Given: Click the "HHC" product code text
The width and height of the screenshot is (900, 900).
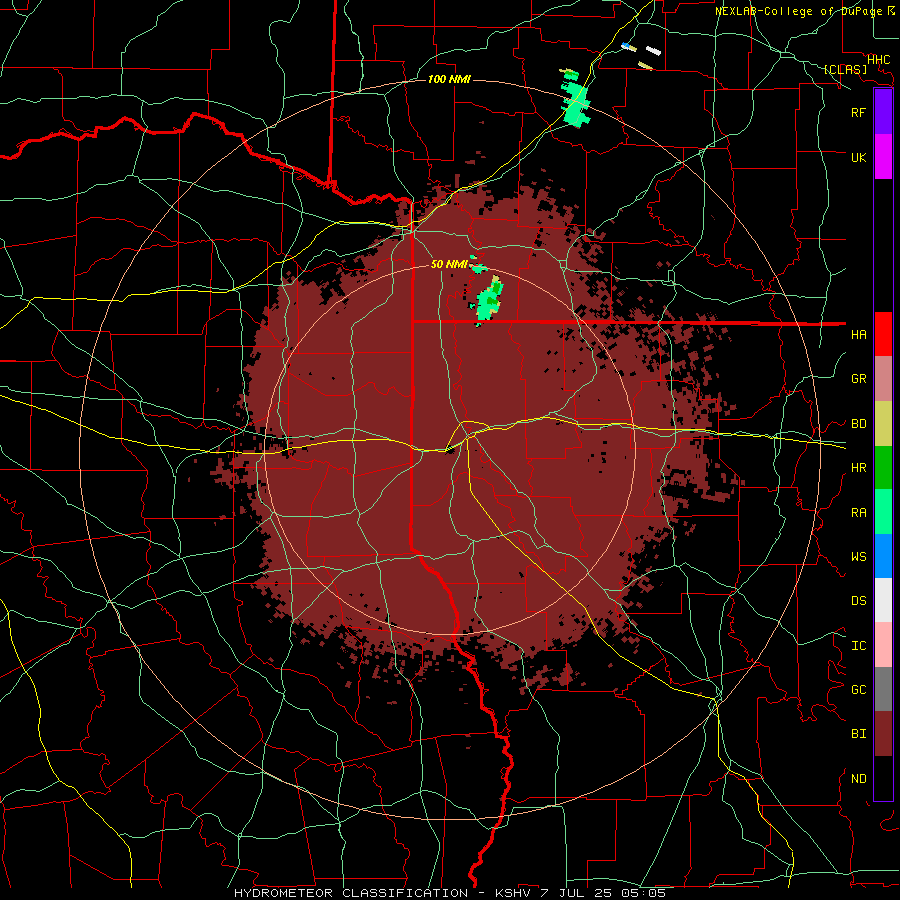Looking at the screenshot, I should click(x=878, y=60).
